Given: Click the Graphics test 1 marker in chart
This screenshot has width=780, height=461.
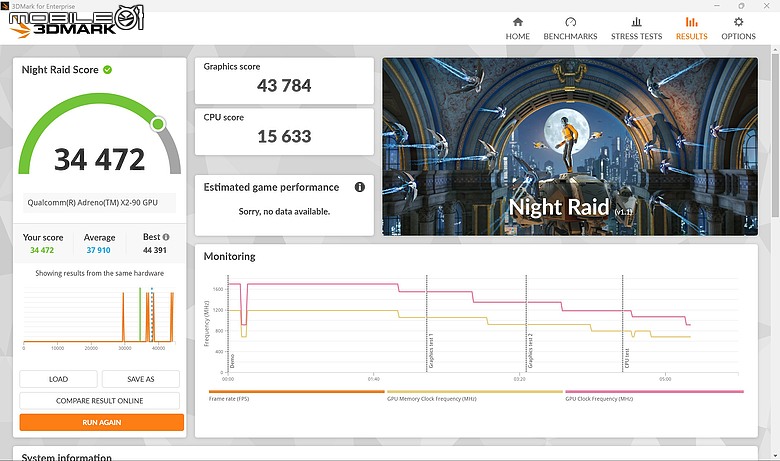Looking at the screenshot, I should (x=431, y=351).
